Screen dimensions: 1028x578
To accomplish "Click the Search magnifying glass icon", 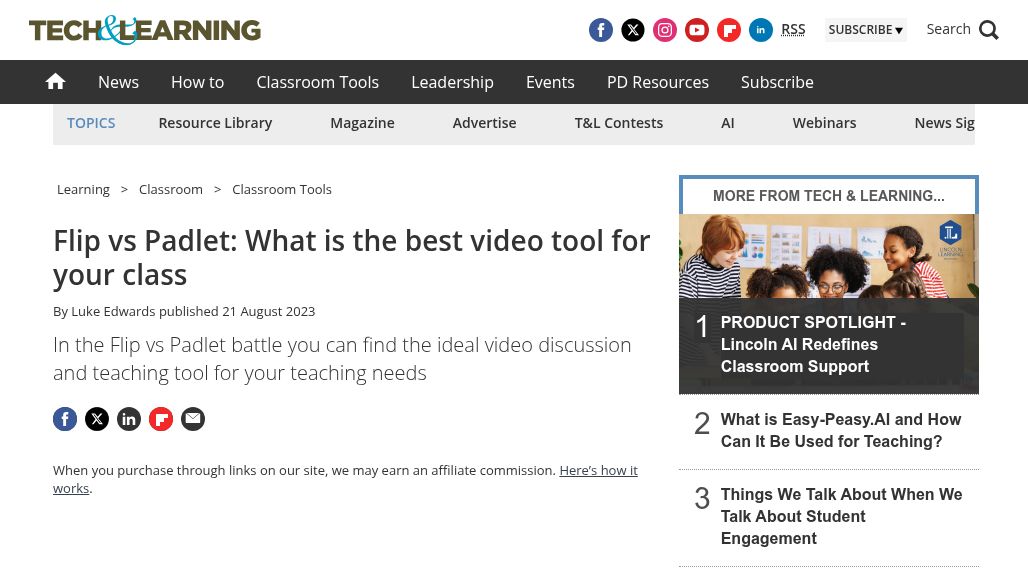I will tap(988, 30).
